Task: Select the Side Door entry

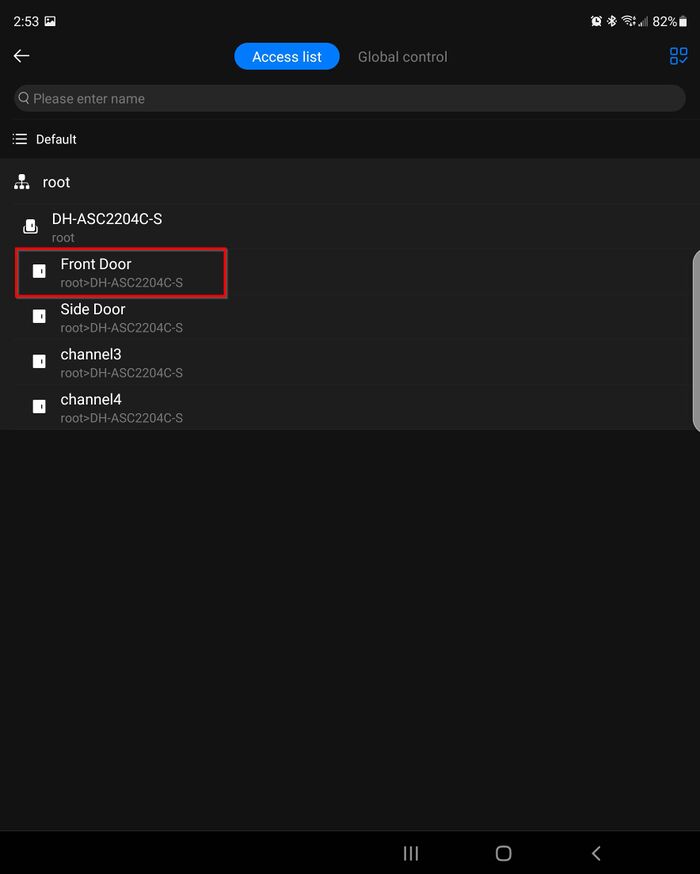Action: pos(122,318)
